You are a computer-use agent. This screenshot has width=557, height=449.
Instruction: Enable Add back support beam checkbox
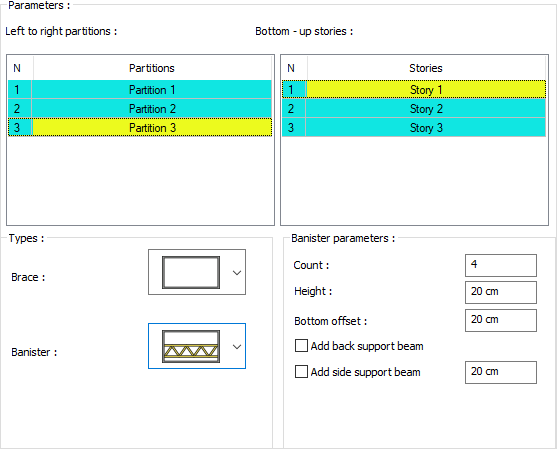click(301, 346)
